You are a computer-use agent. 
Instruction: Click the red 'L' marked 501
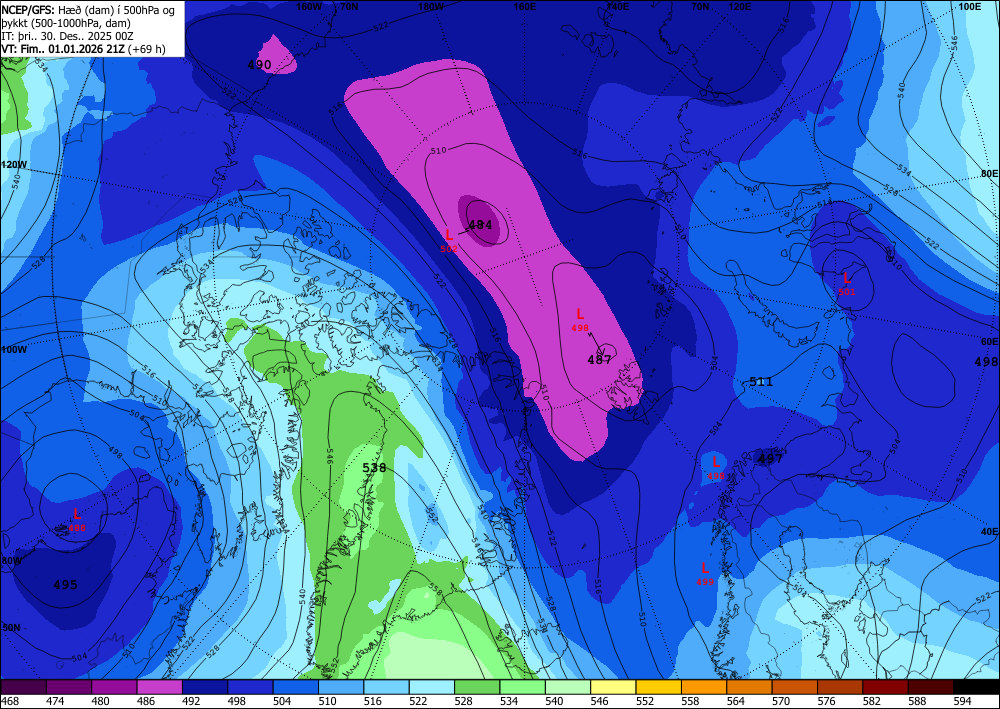coord(847,279)
